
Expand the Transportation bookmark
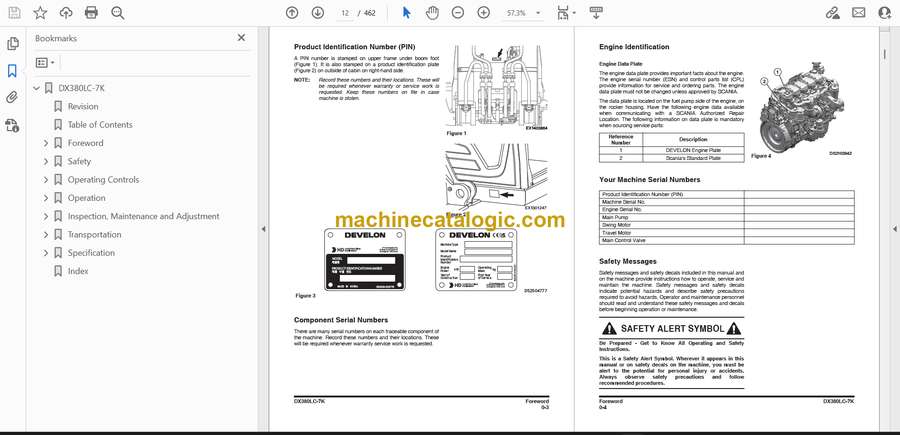46,235
